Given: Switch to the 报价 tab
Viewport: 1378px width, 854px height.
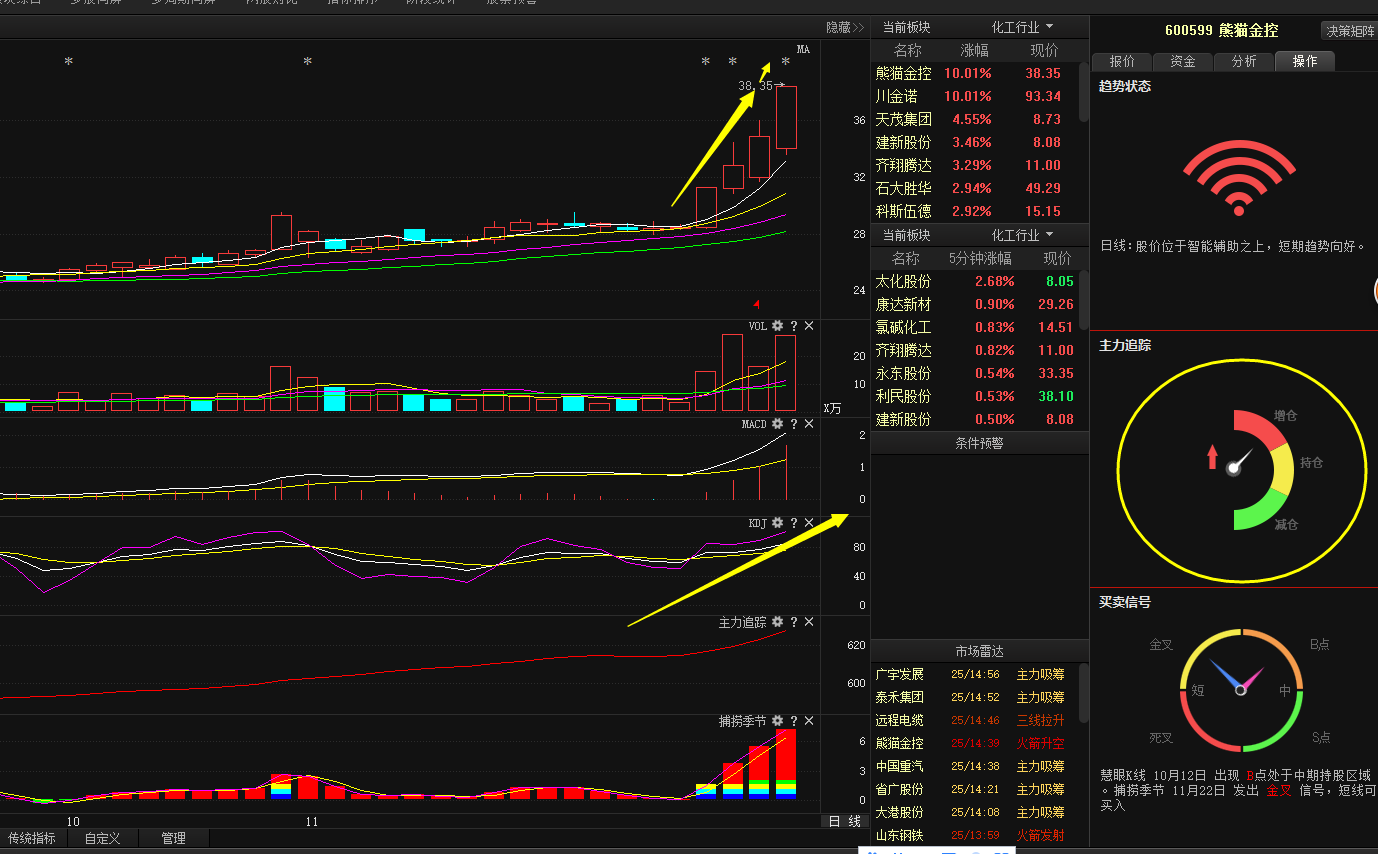Looking at the screenshot, I should click(x=1122, y=61).
